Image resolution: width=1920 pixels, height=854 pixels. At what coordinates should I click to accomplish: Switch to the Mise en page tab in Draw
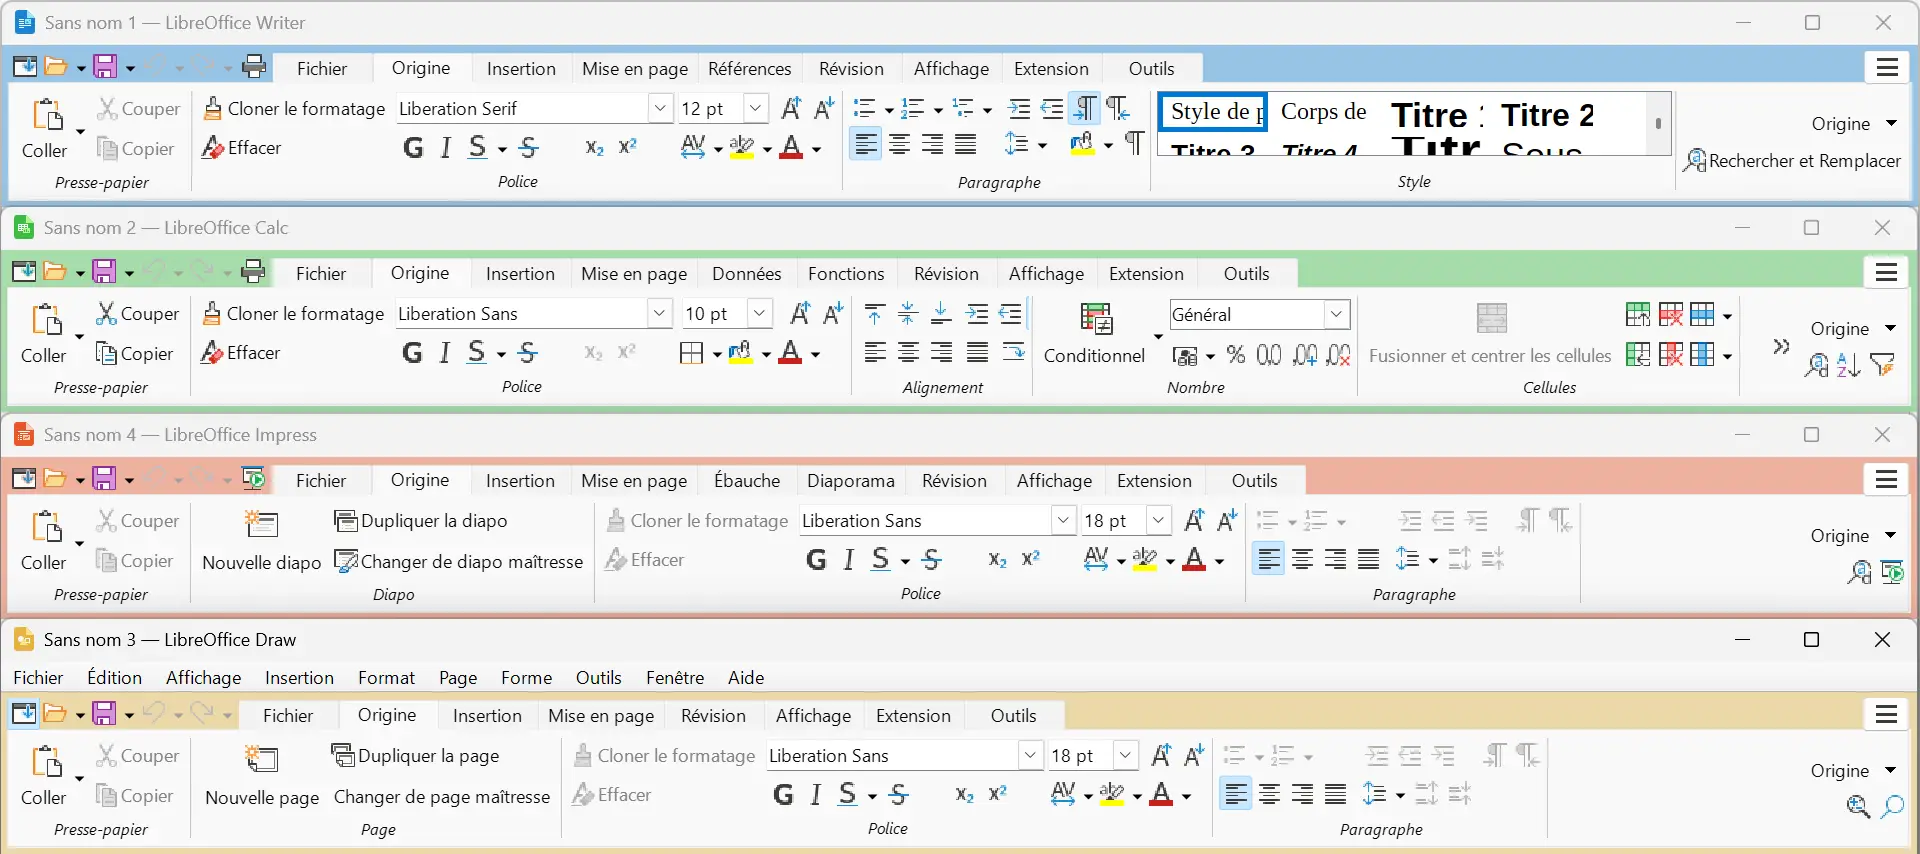[x=601, y=715]
